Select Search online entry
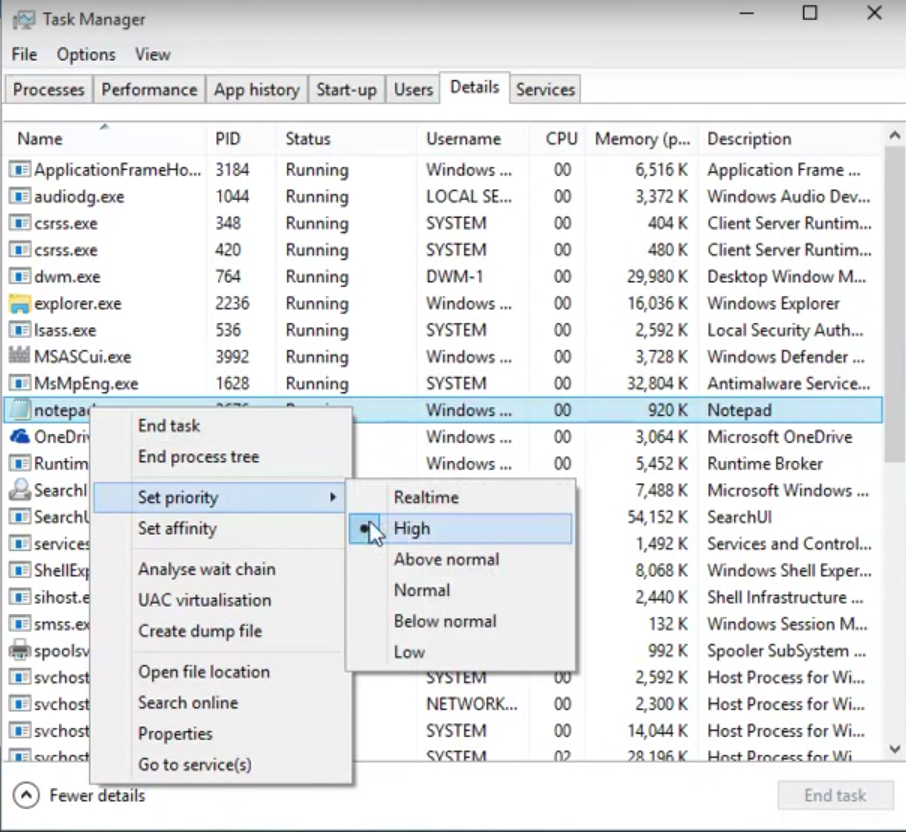 coord(221,703)
